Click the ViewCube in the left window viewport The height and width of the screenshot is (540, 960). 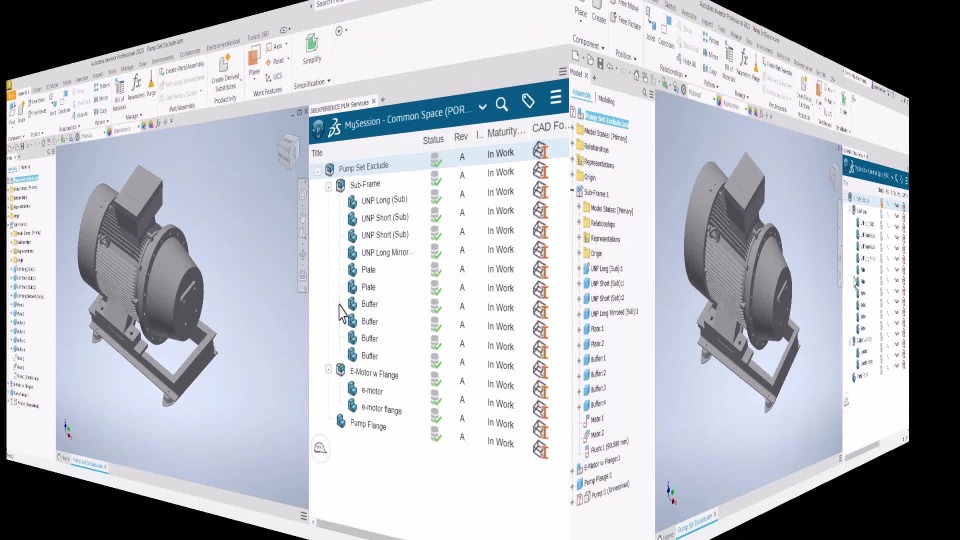pyautogui.click(x=287, y=151)
